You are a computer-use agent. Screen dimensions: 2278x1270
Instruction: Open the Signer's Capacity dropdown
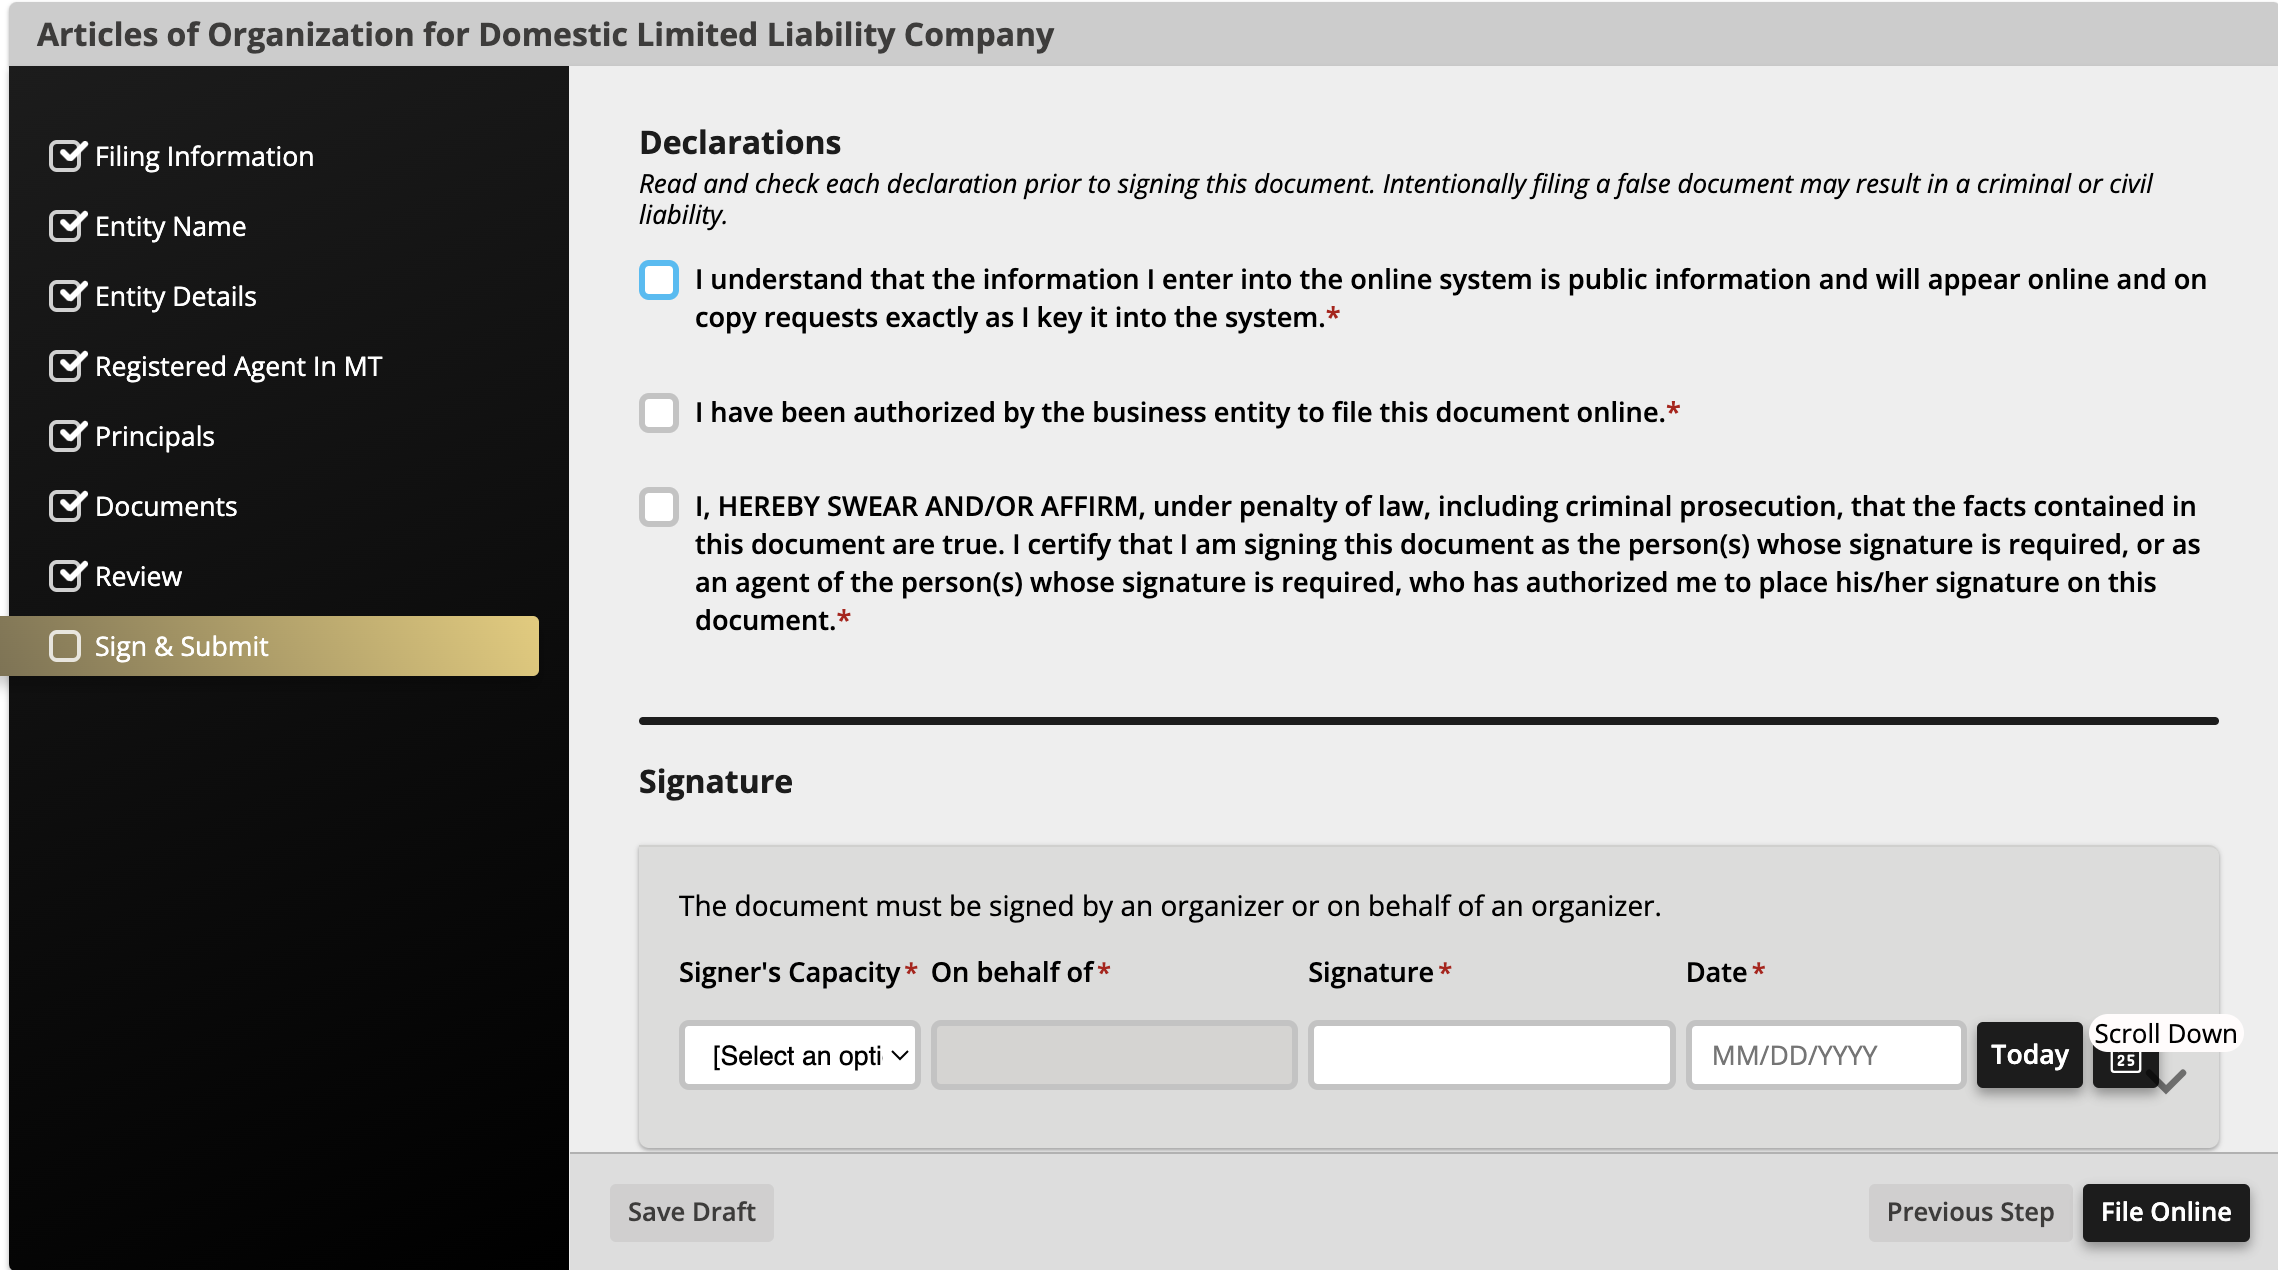click(x=799, y=1055)
